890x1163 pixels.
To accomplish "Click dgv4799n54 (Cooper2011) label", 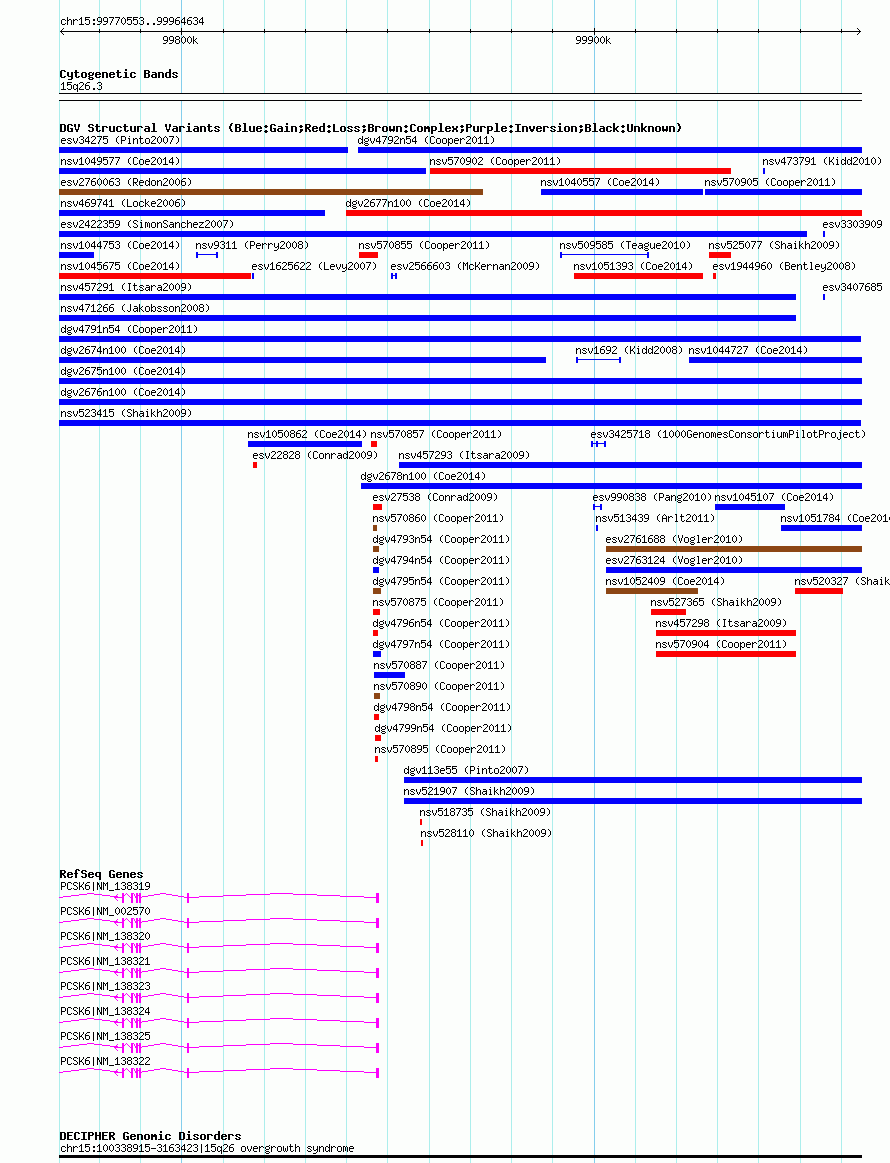I will [x=443, y=728].
